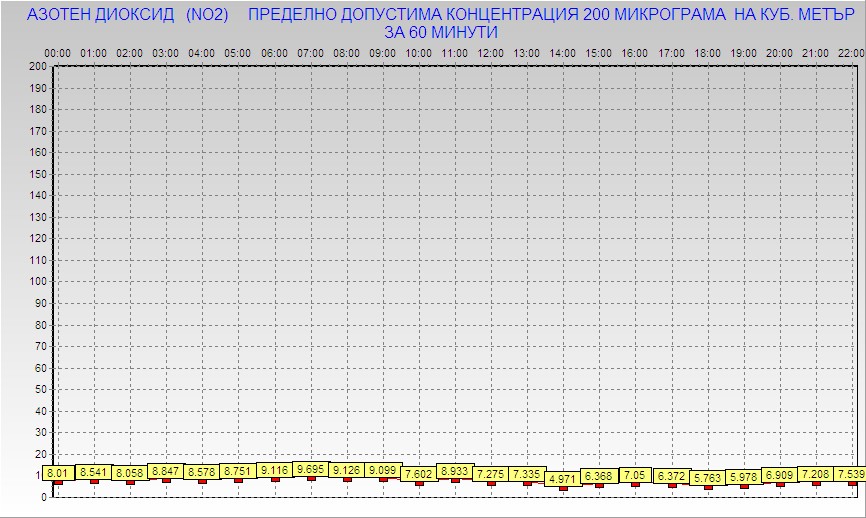Screen dimensions: 866x518
Task: Click the 200 value on y-axis
Action: 38,66
